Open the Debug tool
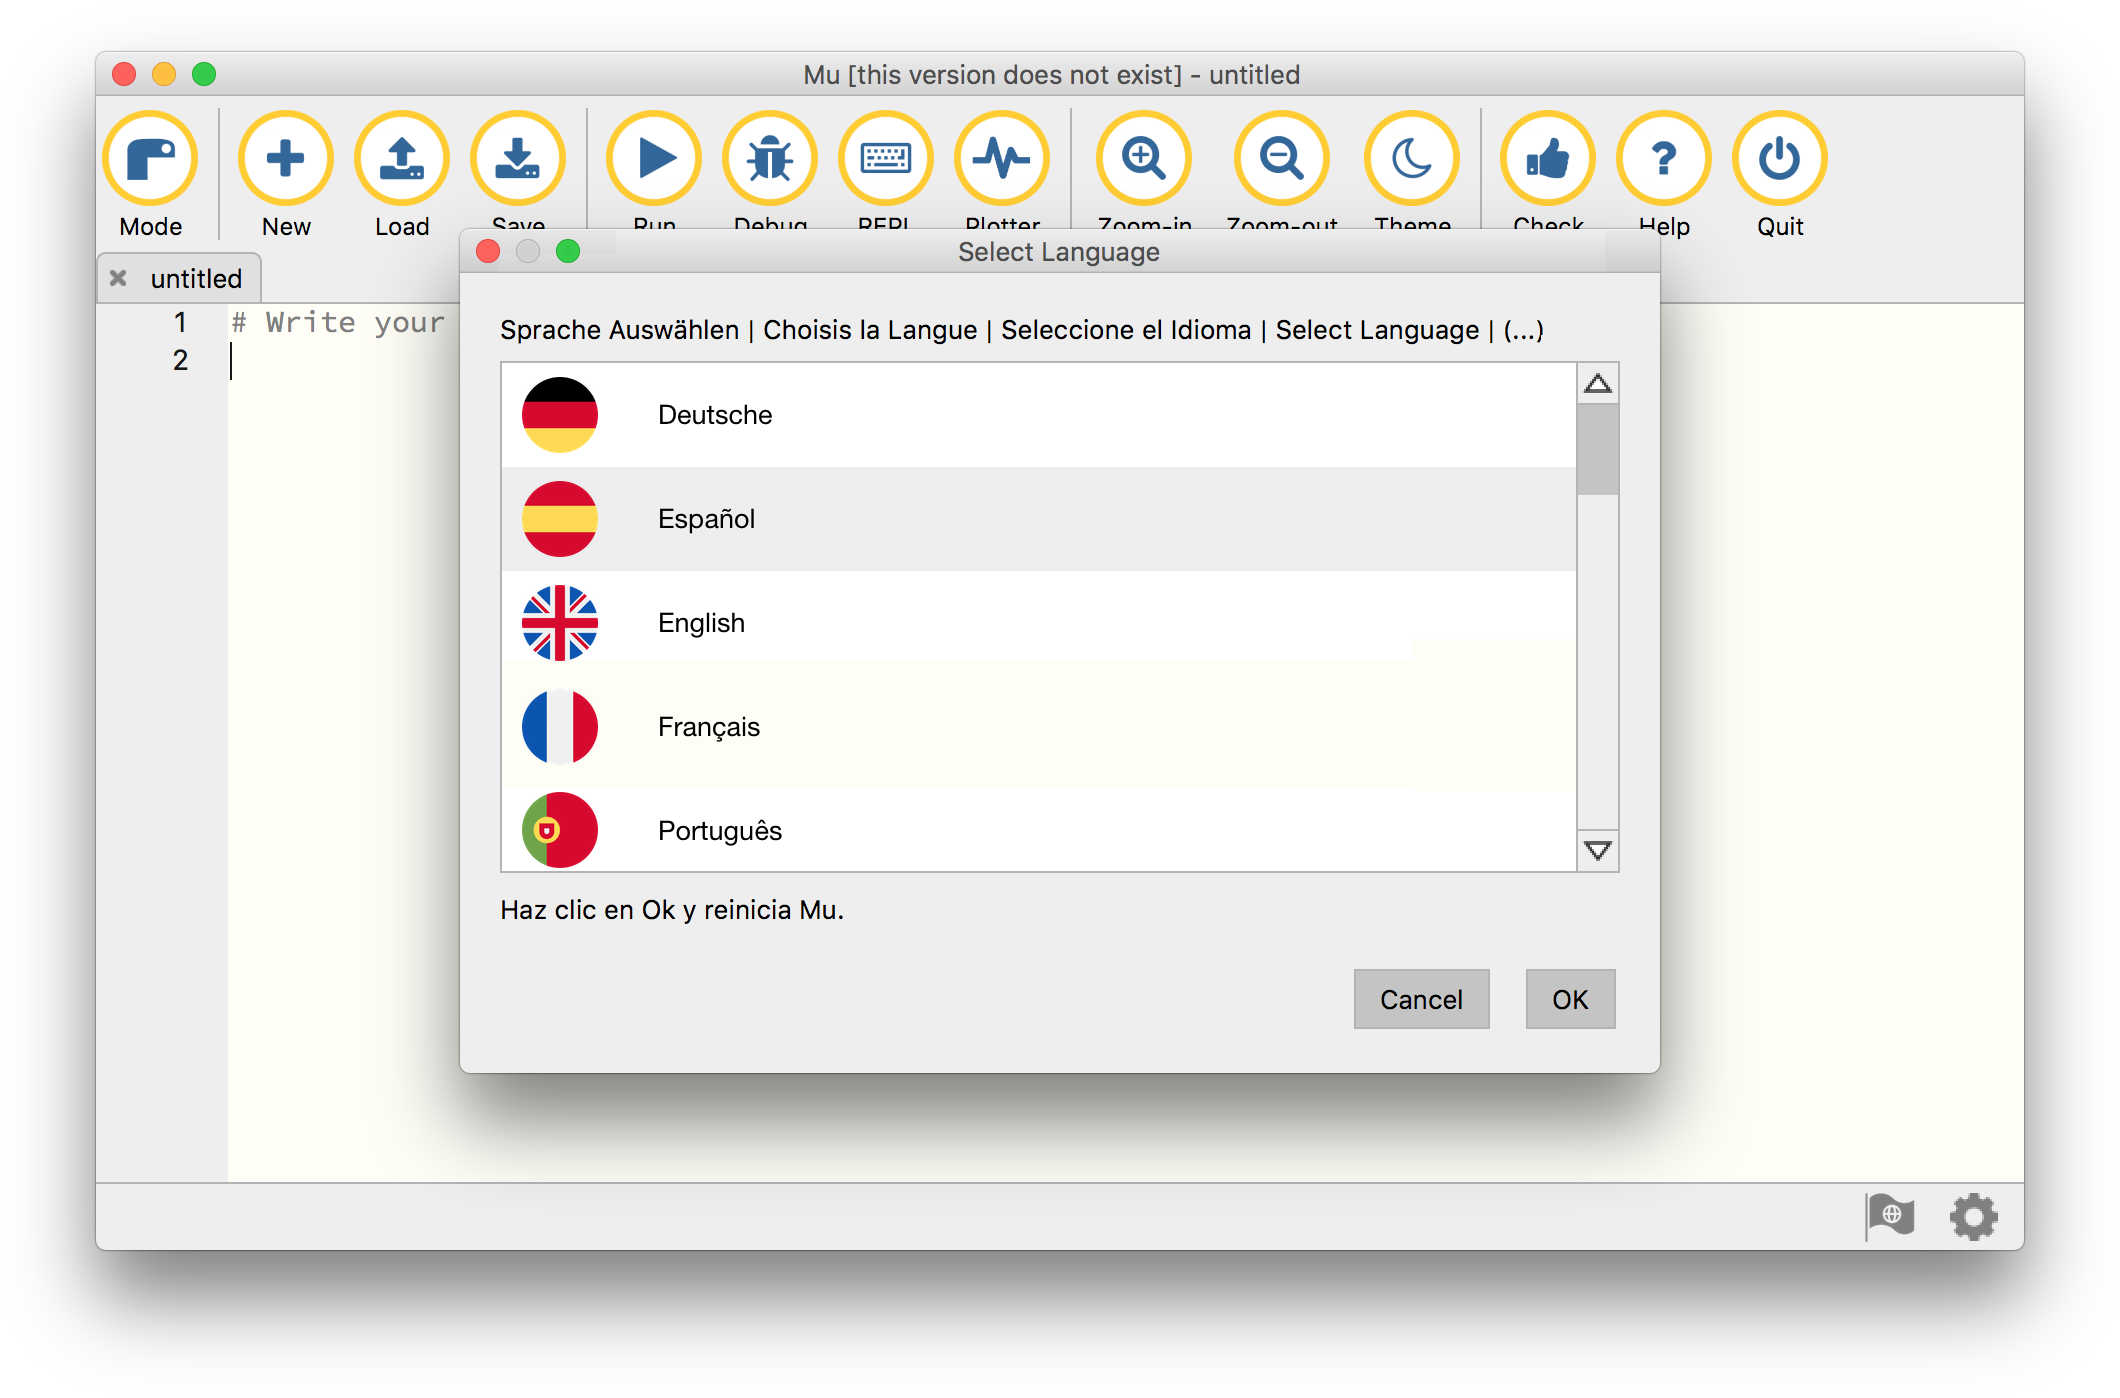 (x=770, y=158)
